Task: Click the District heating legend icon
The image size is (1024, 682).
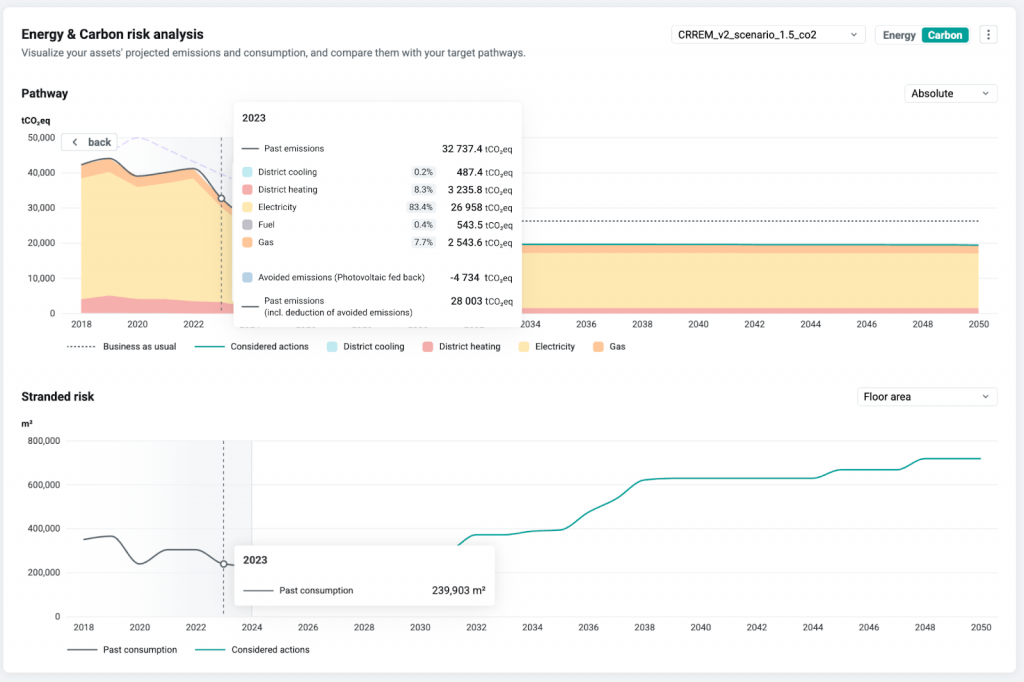Action: tap(427, 347)
